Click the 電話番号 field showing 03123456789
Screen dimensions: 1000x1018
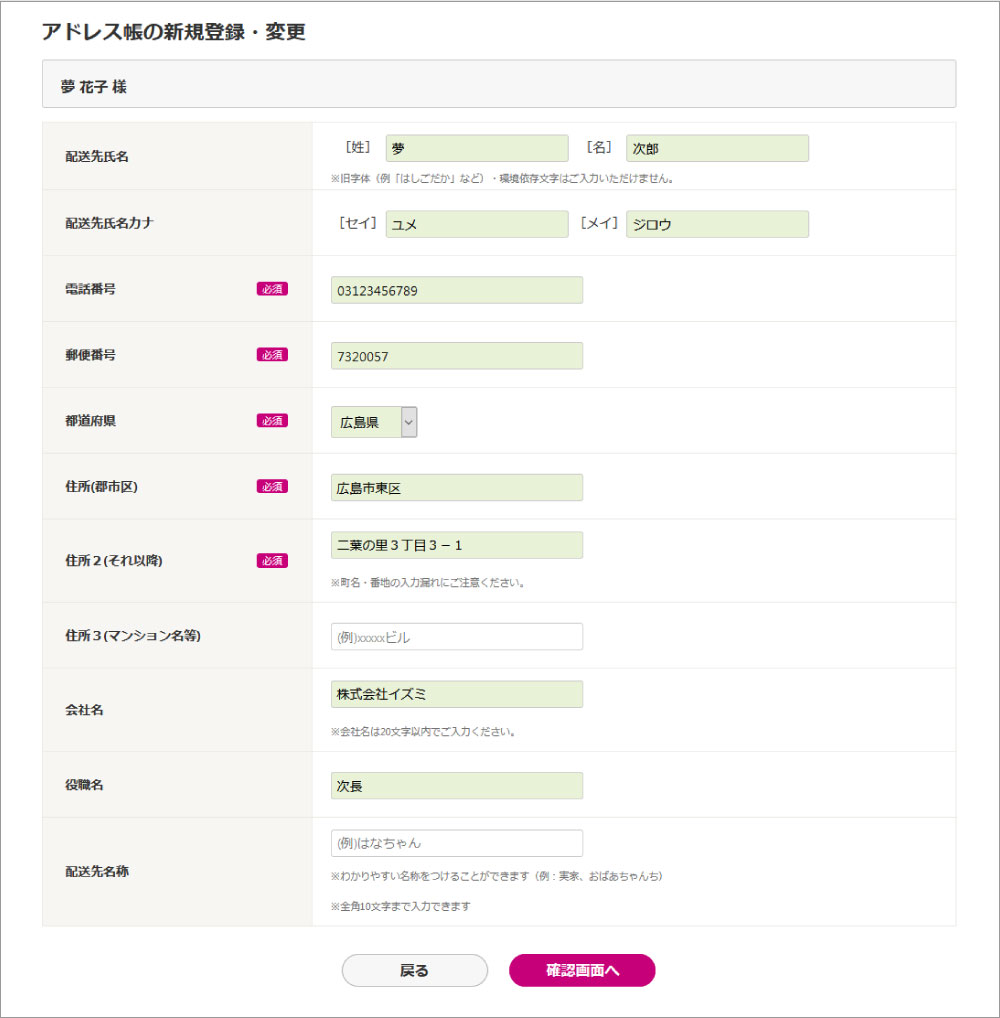tap(456, 290)
